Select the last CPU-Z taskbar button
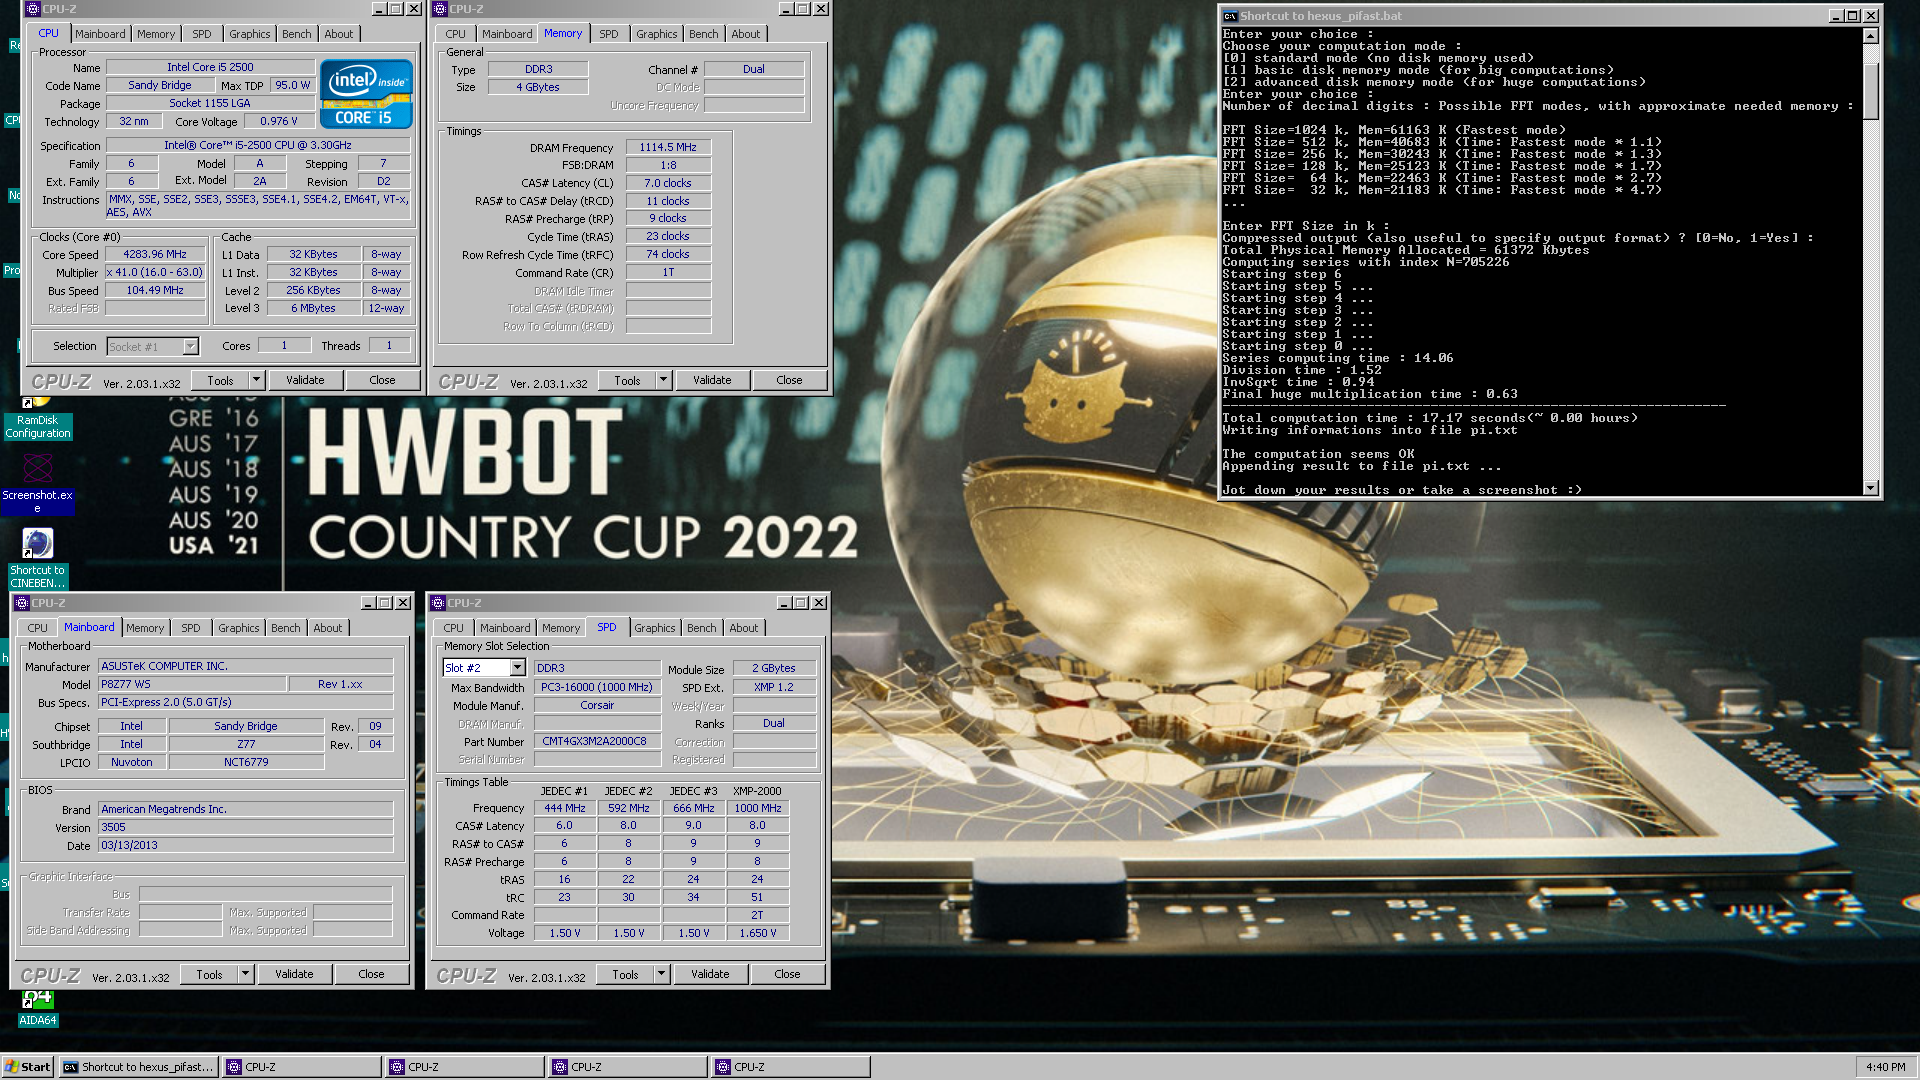1920x1080 pixels. click(x=791, y=1067)
